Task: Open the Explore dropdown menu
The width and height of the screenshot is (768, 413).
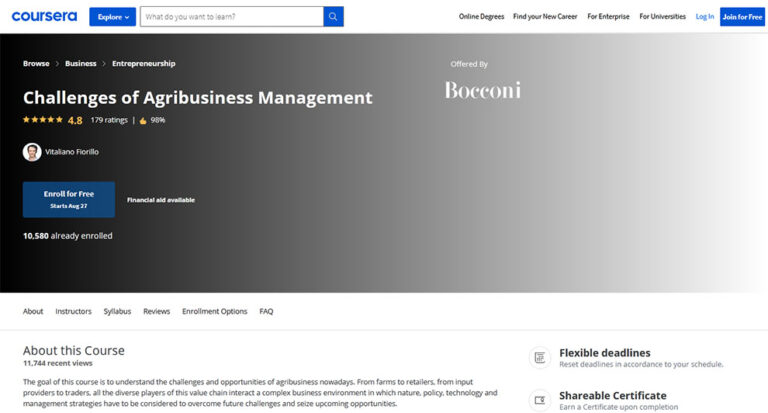Action: (x=112, y=17)
